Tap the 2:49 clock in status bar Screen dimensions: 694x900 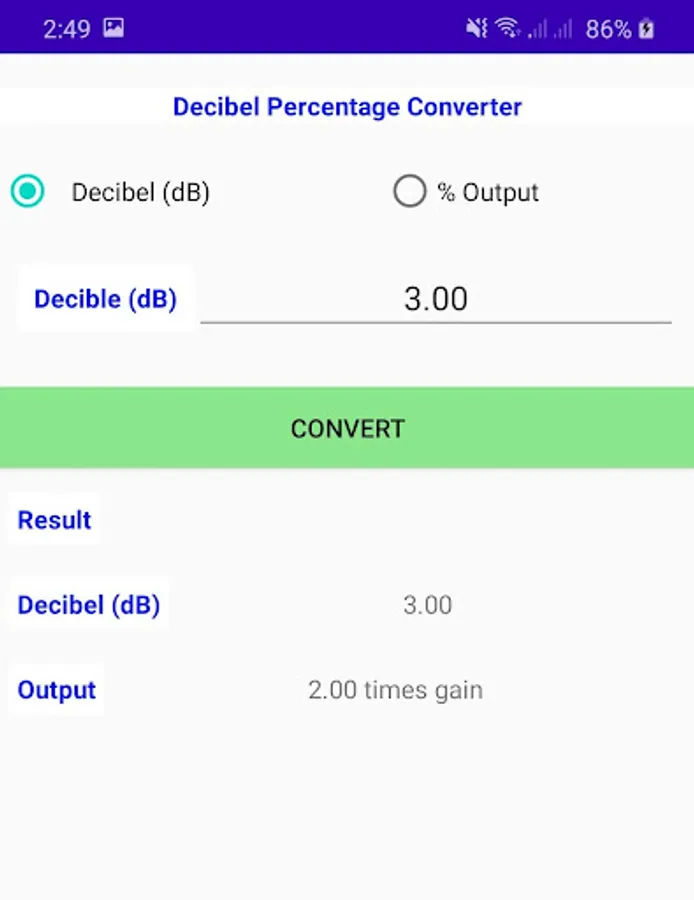coord(66,29)
